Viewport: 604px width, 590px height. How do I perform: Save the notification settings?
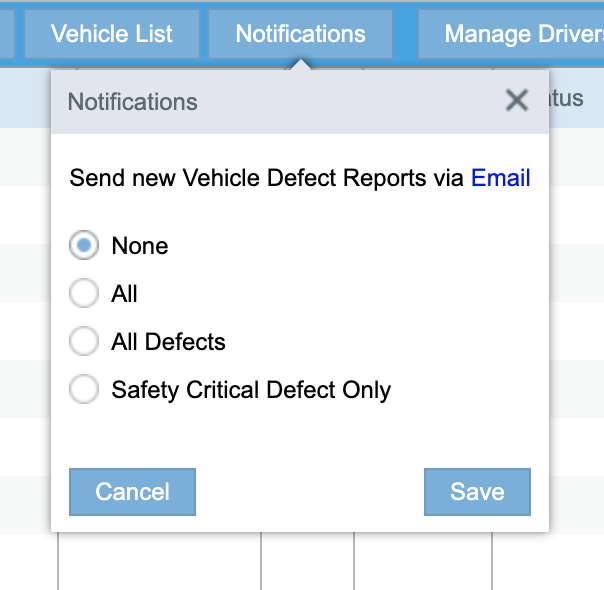[477, 492]
